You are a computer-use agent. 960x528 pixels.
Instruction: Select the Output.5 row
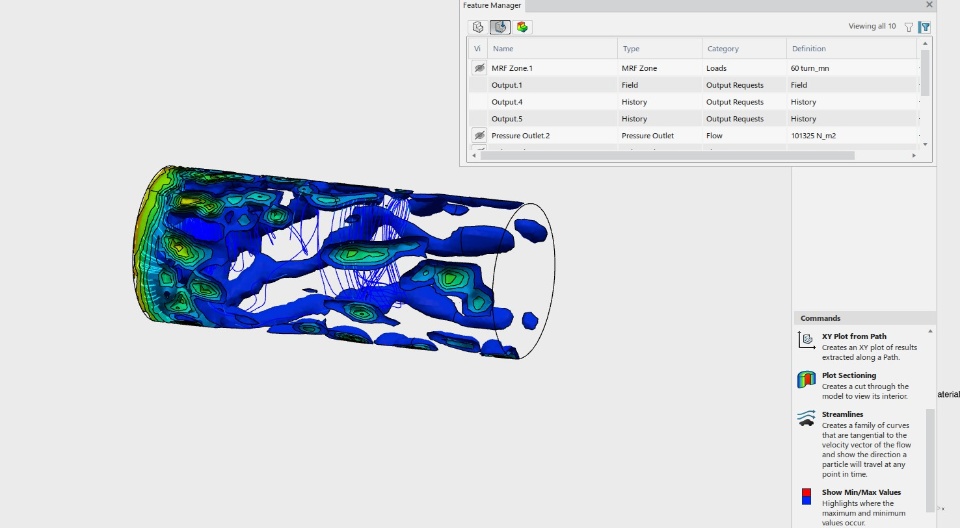[x=693, y=119]
